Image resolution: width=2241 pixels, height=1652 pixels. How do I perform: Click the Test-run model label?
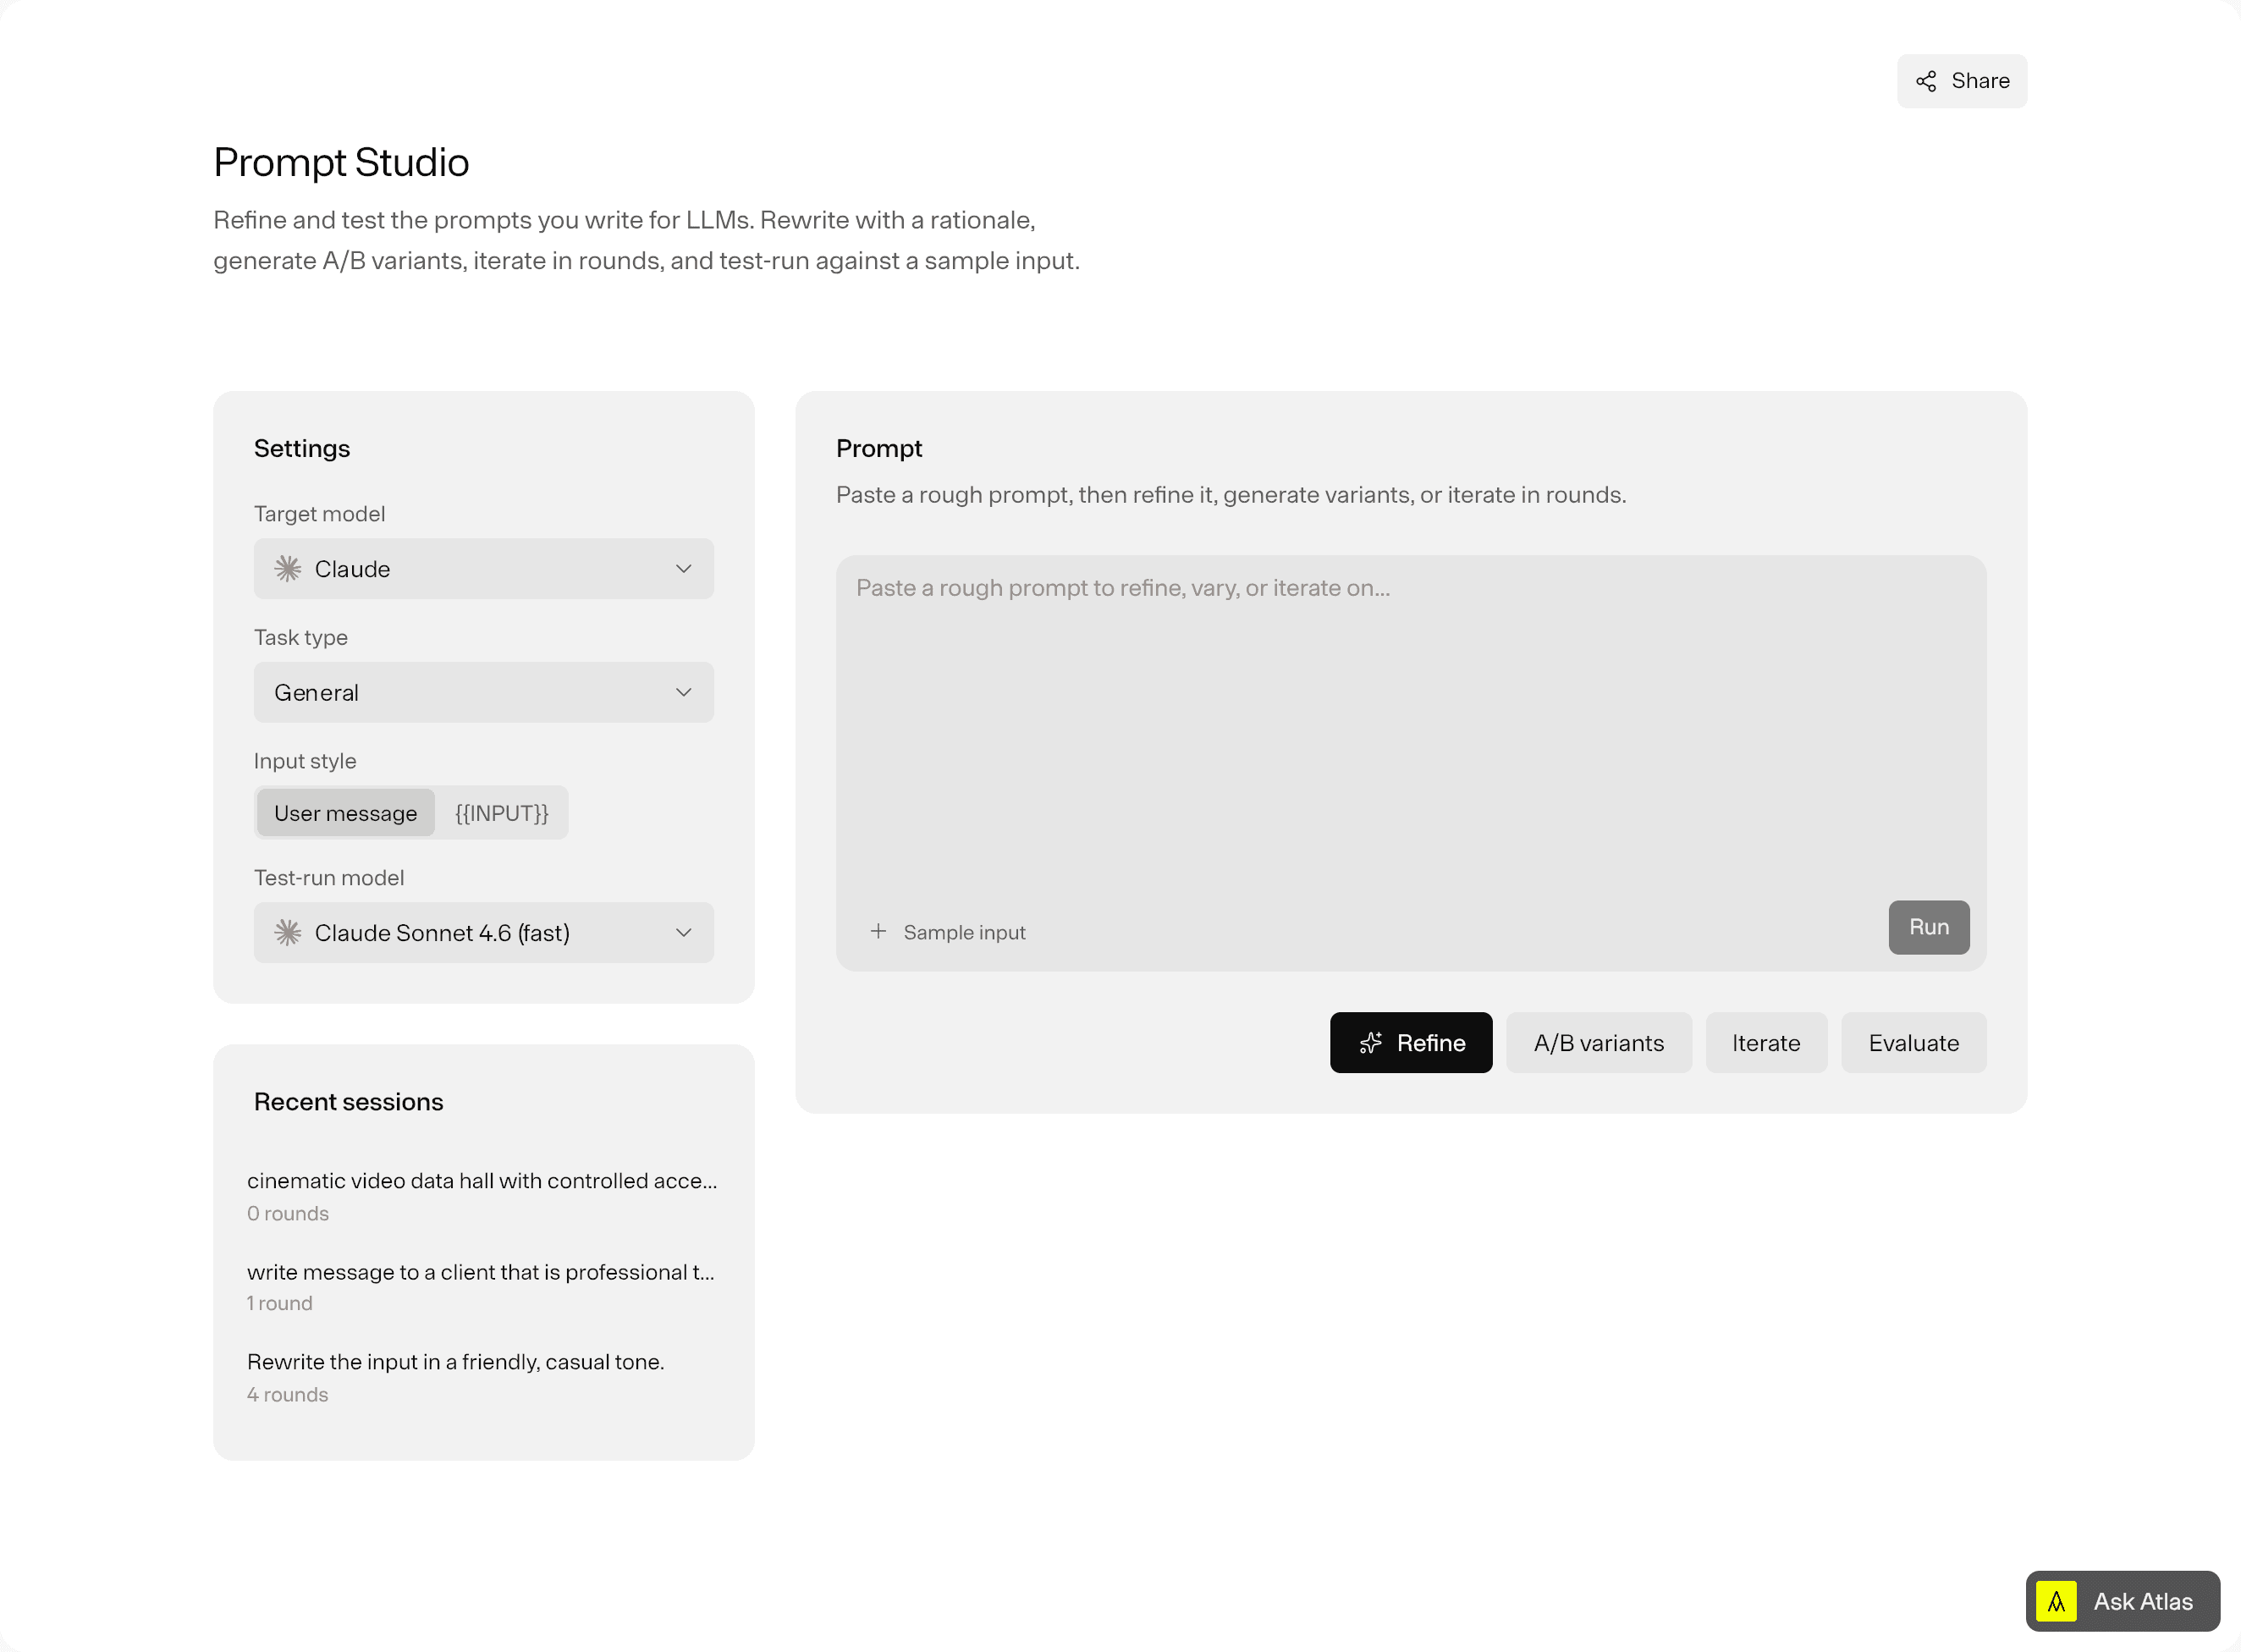click(329, 877)
